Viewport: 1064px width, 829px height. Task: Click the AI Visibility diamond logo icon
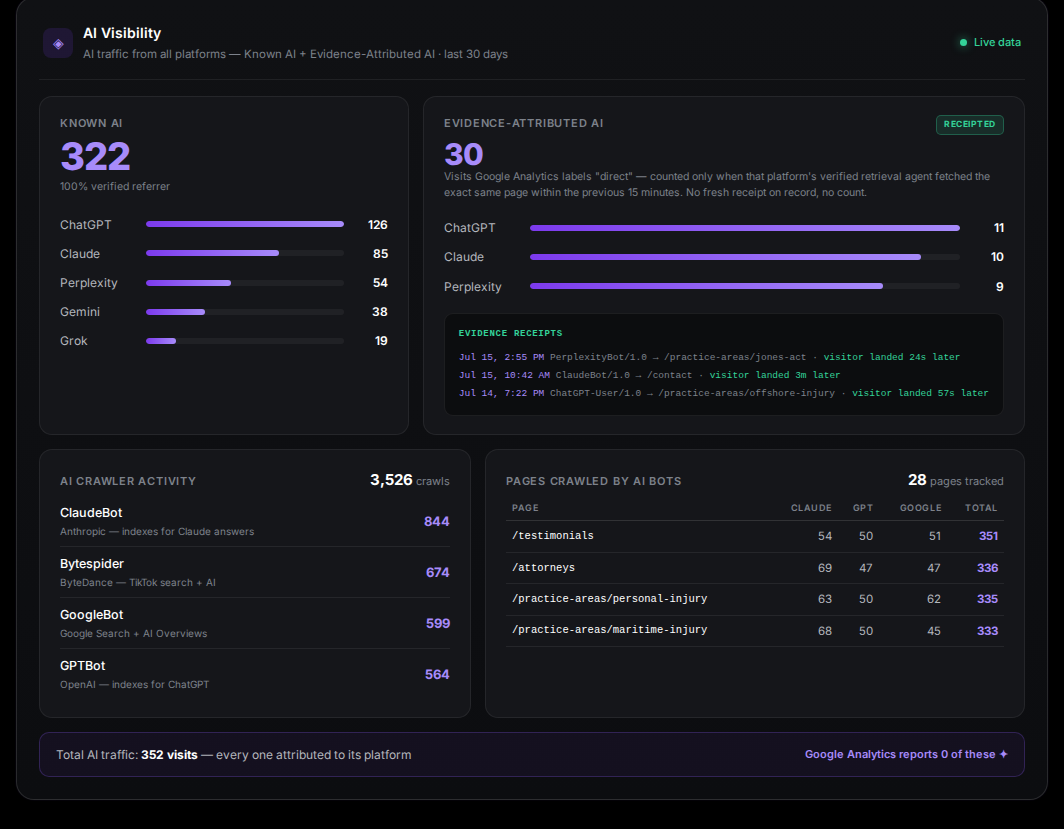[58, 43]
